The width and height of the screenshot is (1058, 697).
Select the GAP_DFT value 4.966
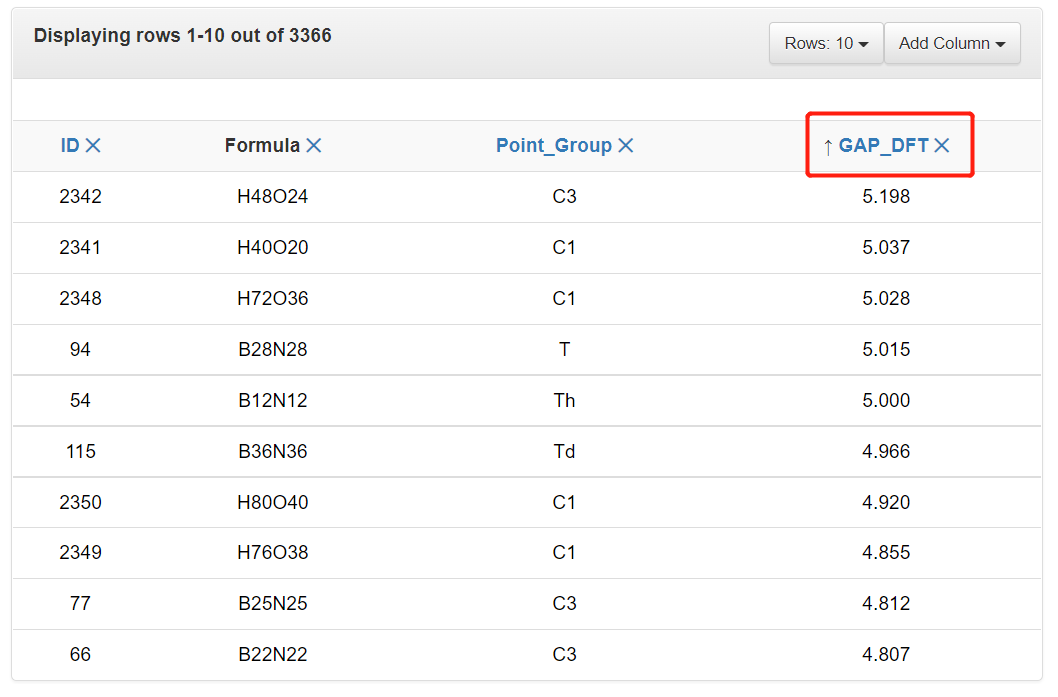pos(886,452)
